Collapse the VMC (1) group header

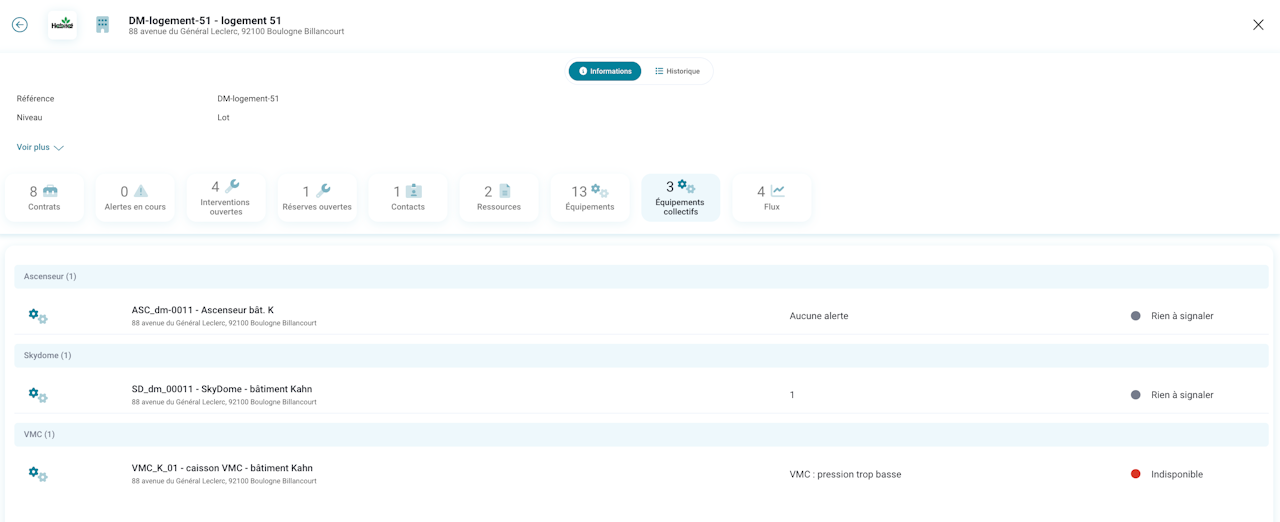tap(641, 434)
